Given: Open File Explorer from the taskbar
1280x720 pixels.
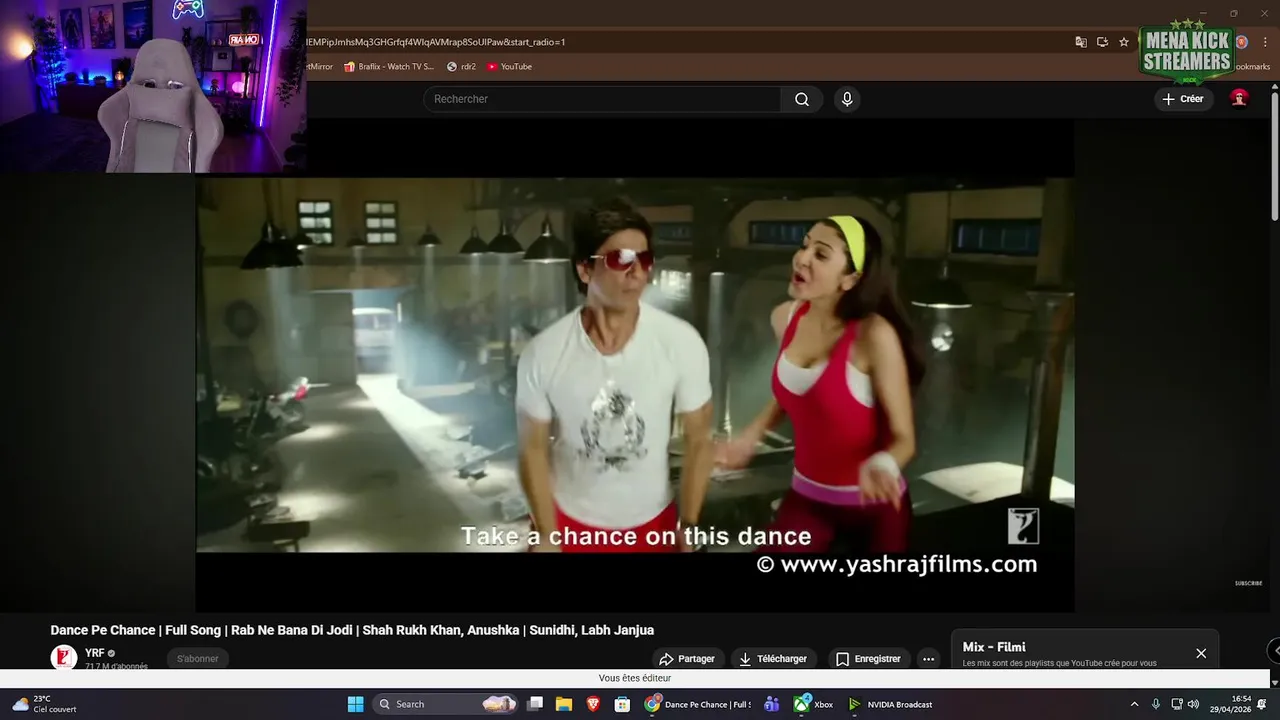Looking at the screenshot, I should (x=564, y=704).
